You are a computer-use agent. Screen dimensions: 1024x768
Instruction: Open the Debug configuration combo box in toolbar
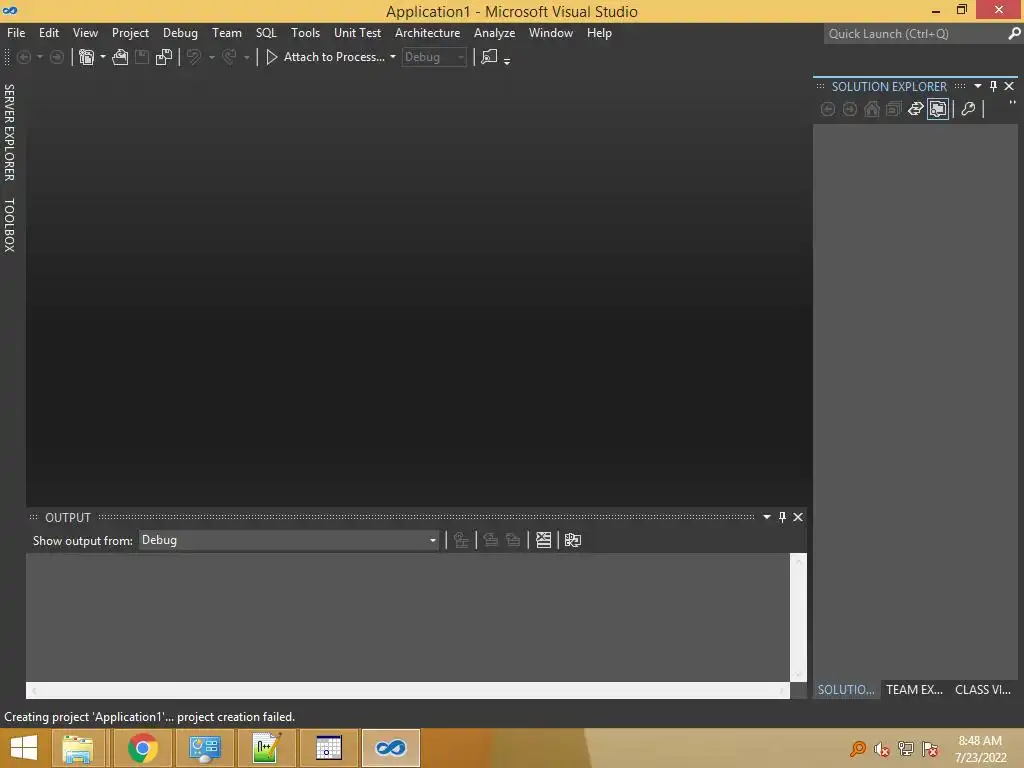click(x=434, y=57)
